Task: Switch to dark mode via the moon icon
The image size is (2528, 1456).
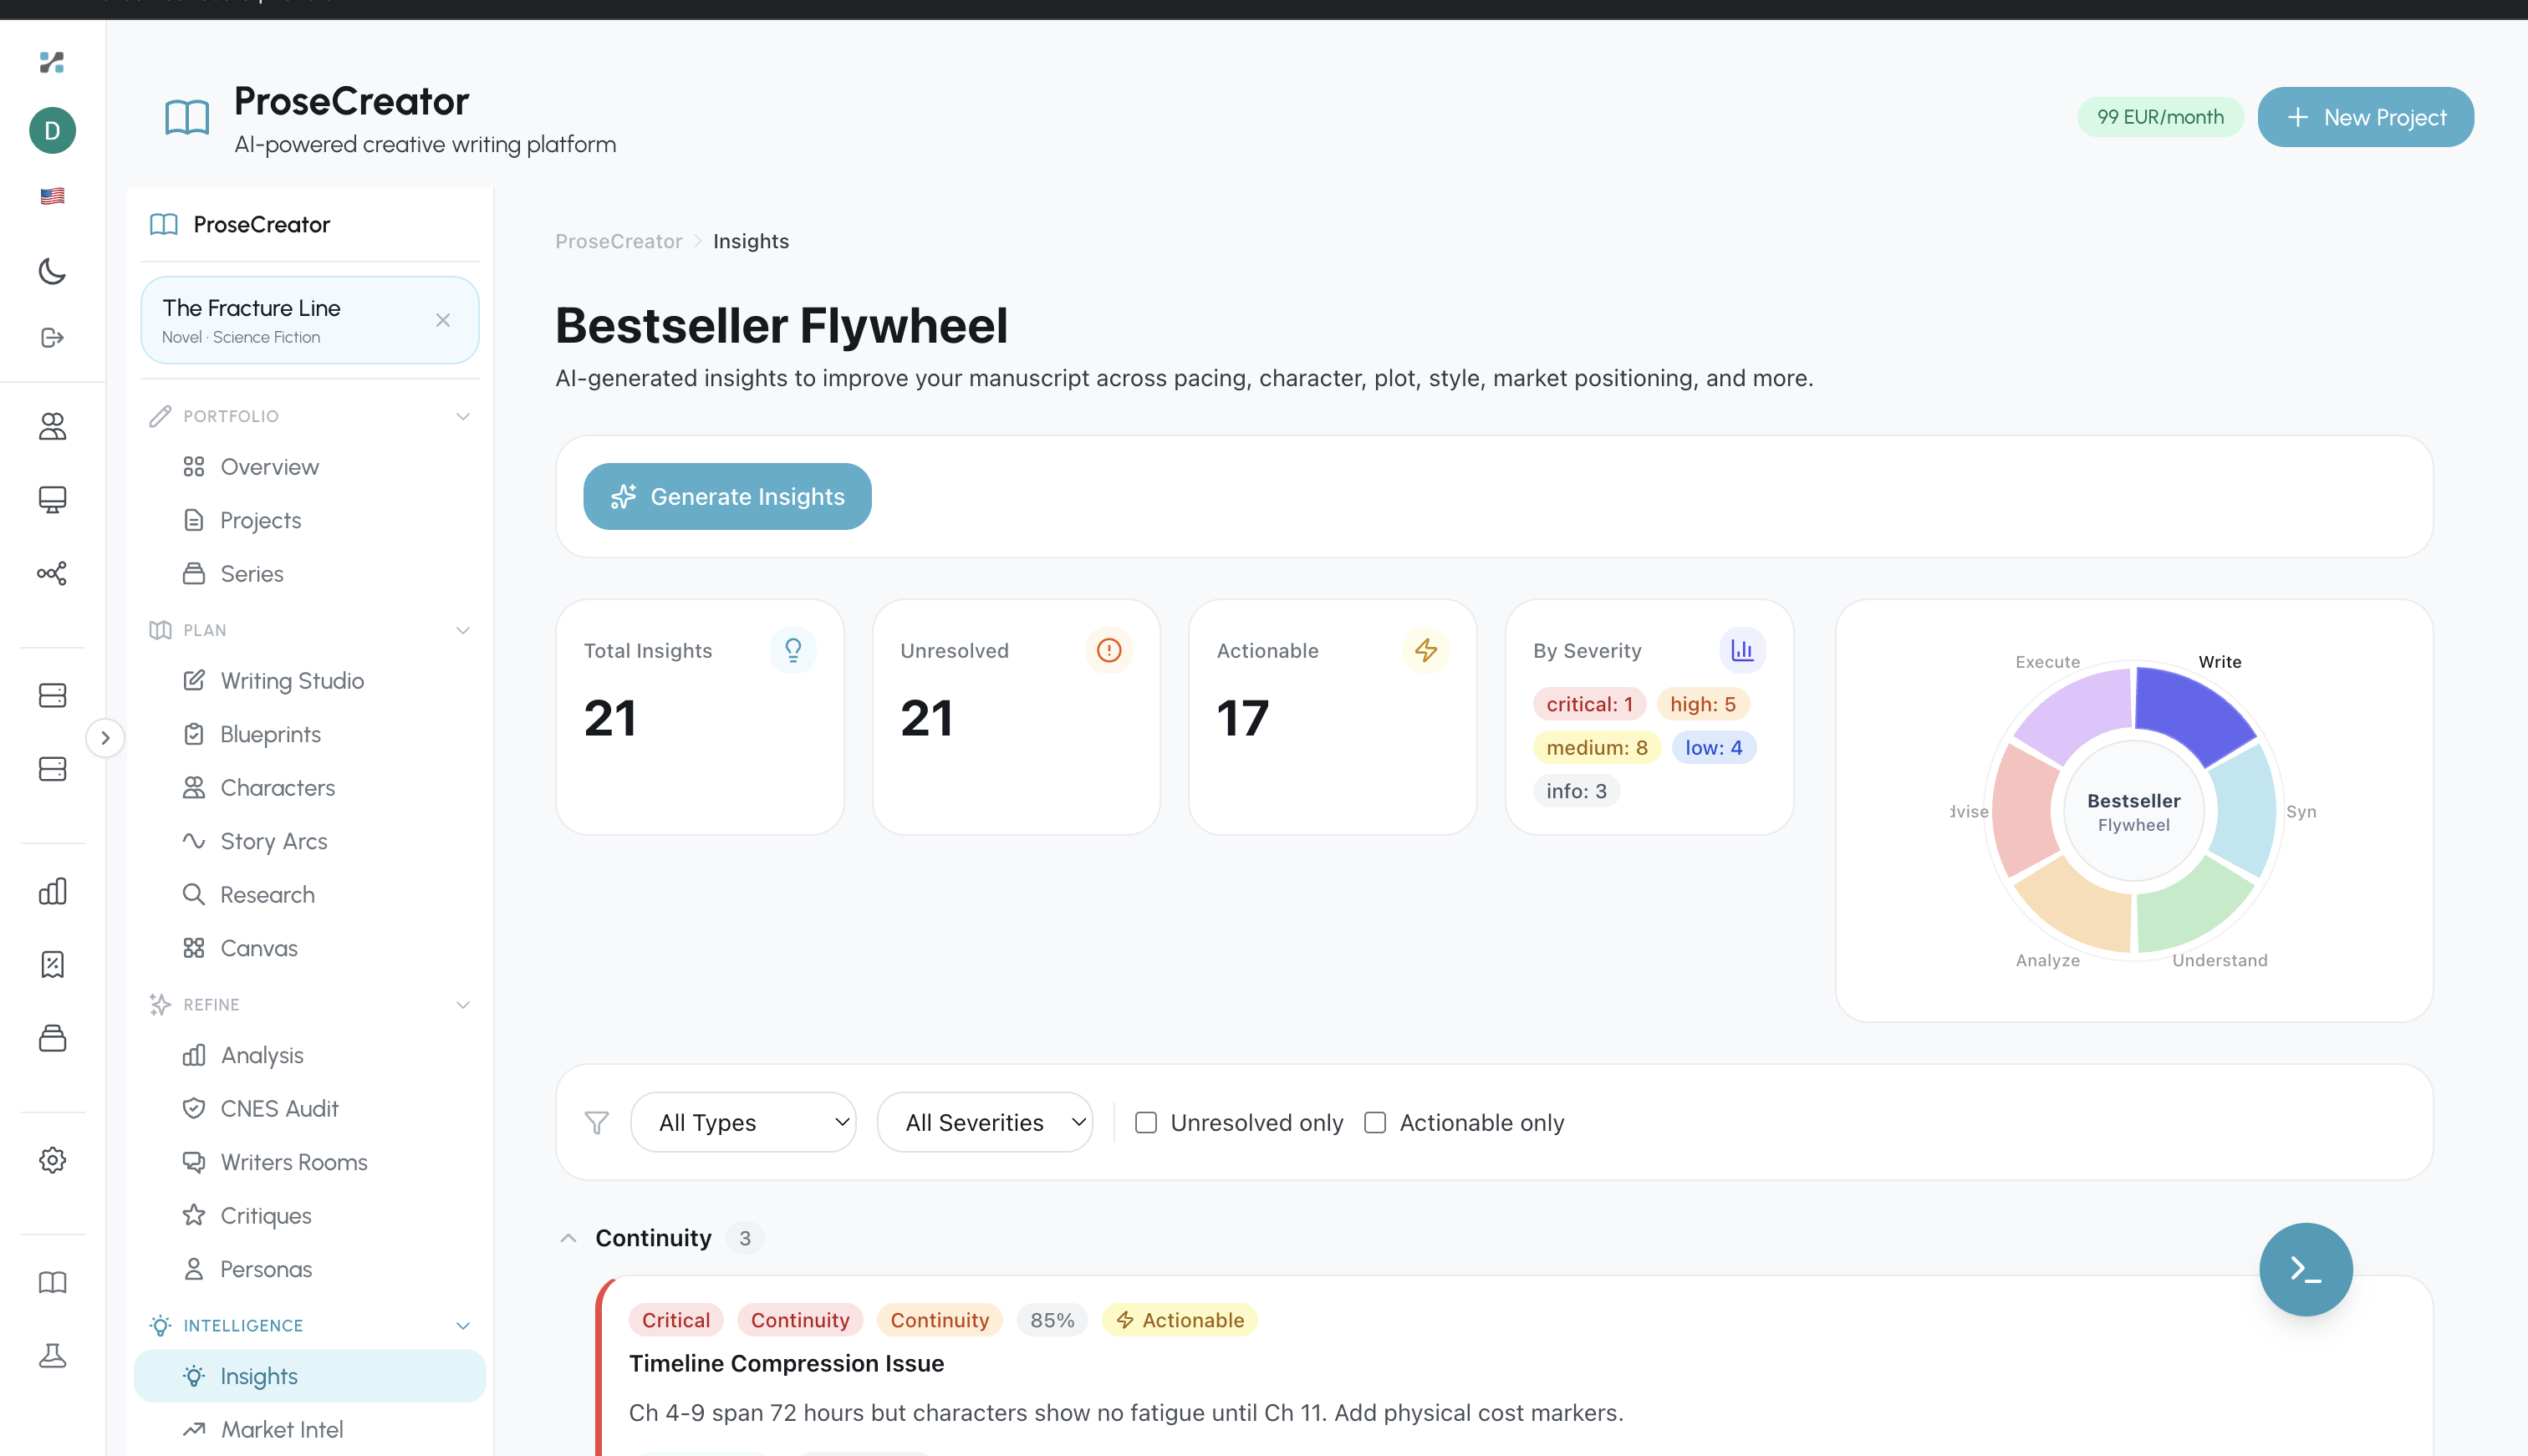Action: 52,271
